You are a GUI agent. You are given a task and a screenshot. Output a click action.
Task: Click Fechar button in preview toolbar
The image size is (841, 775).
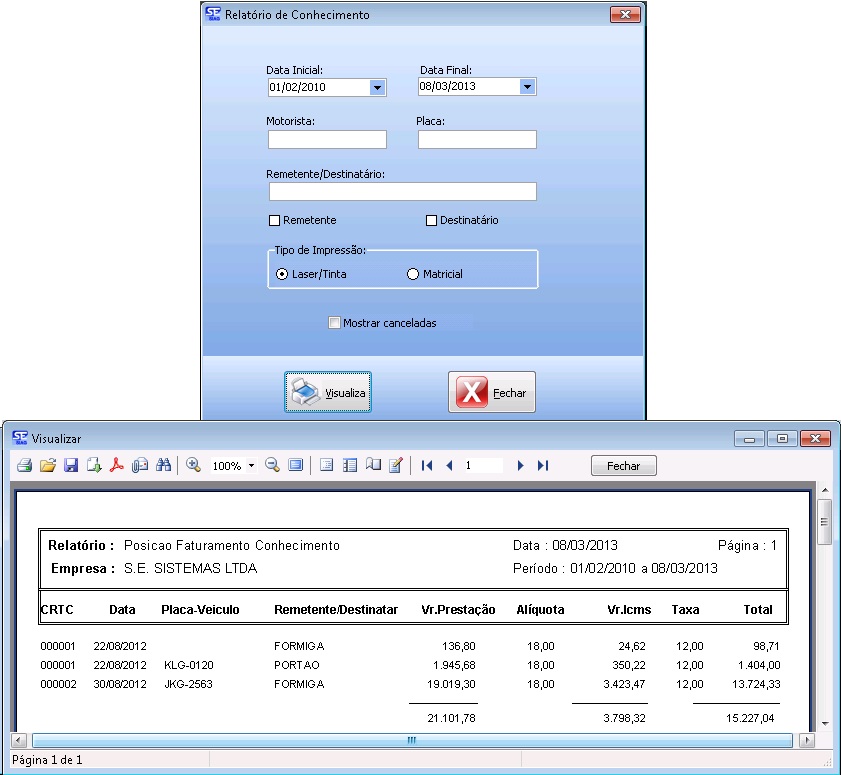tap(623, 466)
